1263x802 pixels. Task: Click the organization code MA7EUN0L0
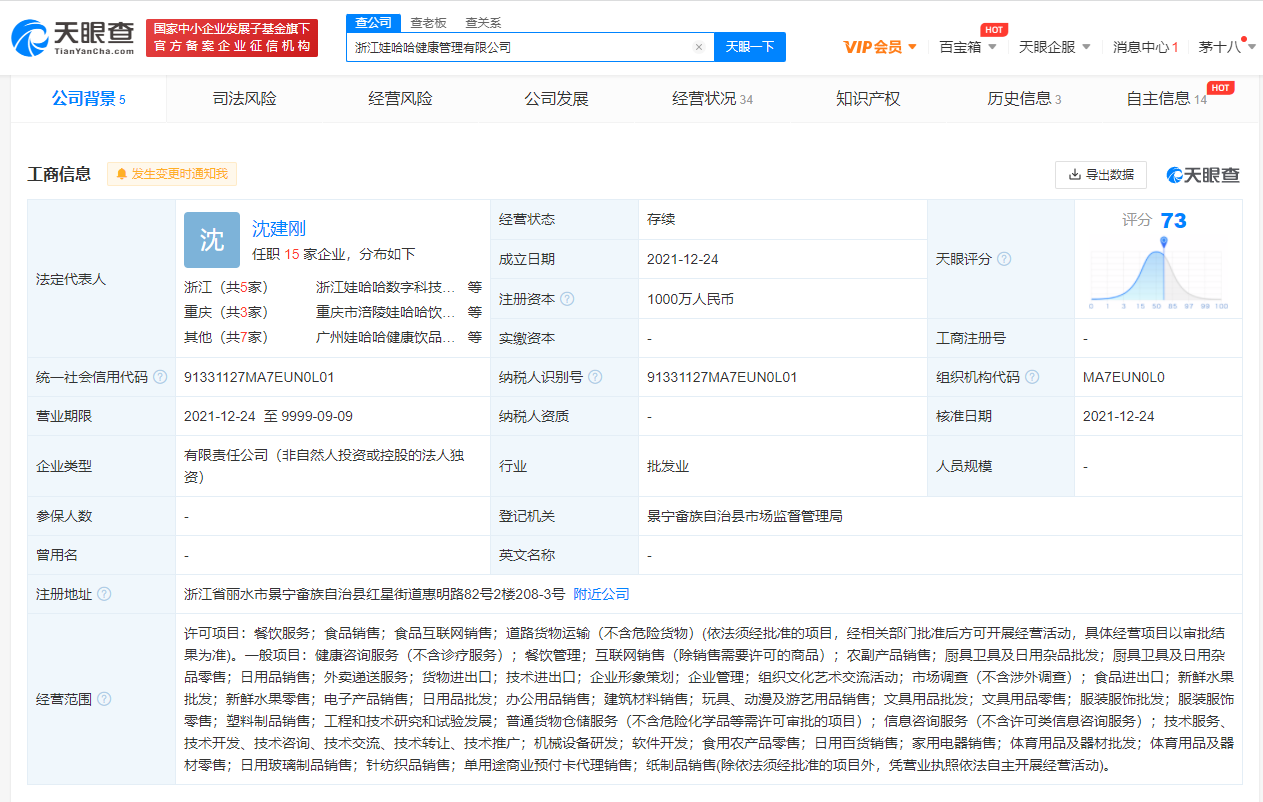1123,377
